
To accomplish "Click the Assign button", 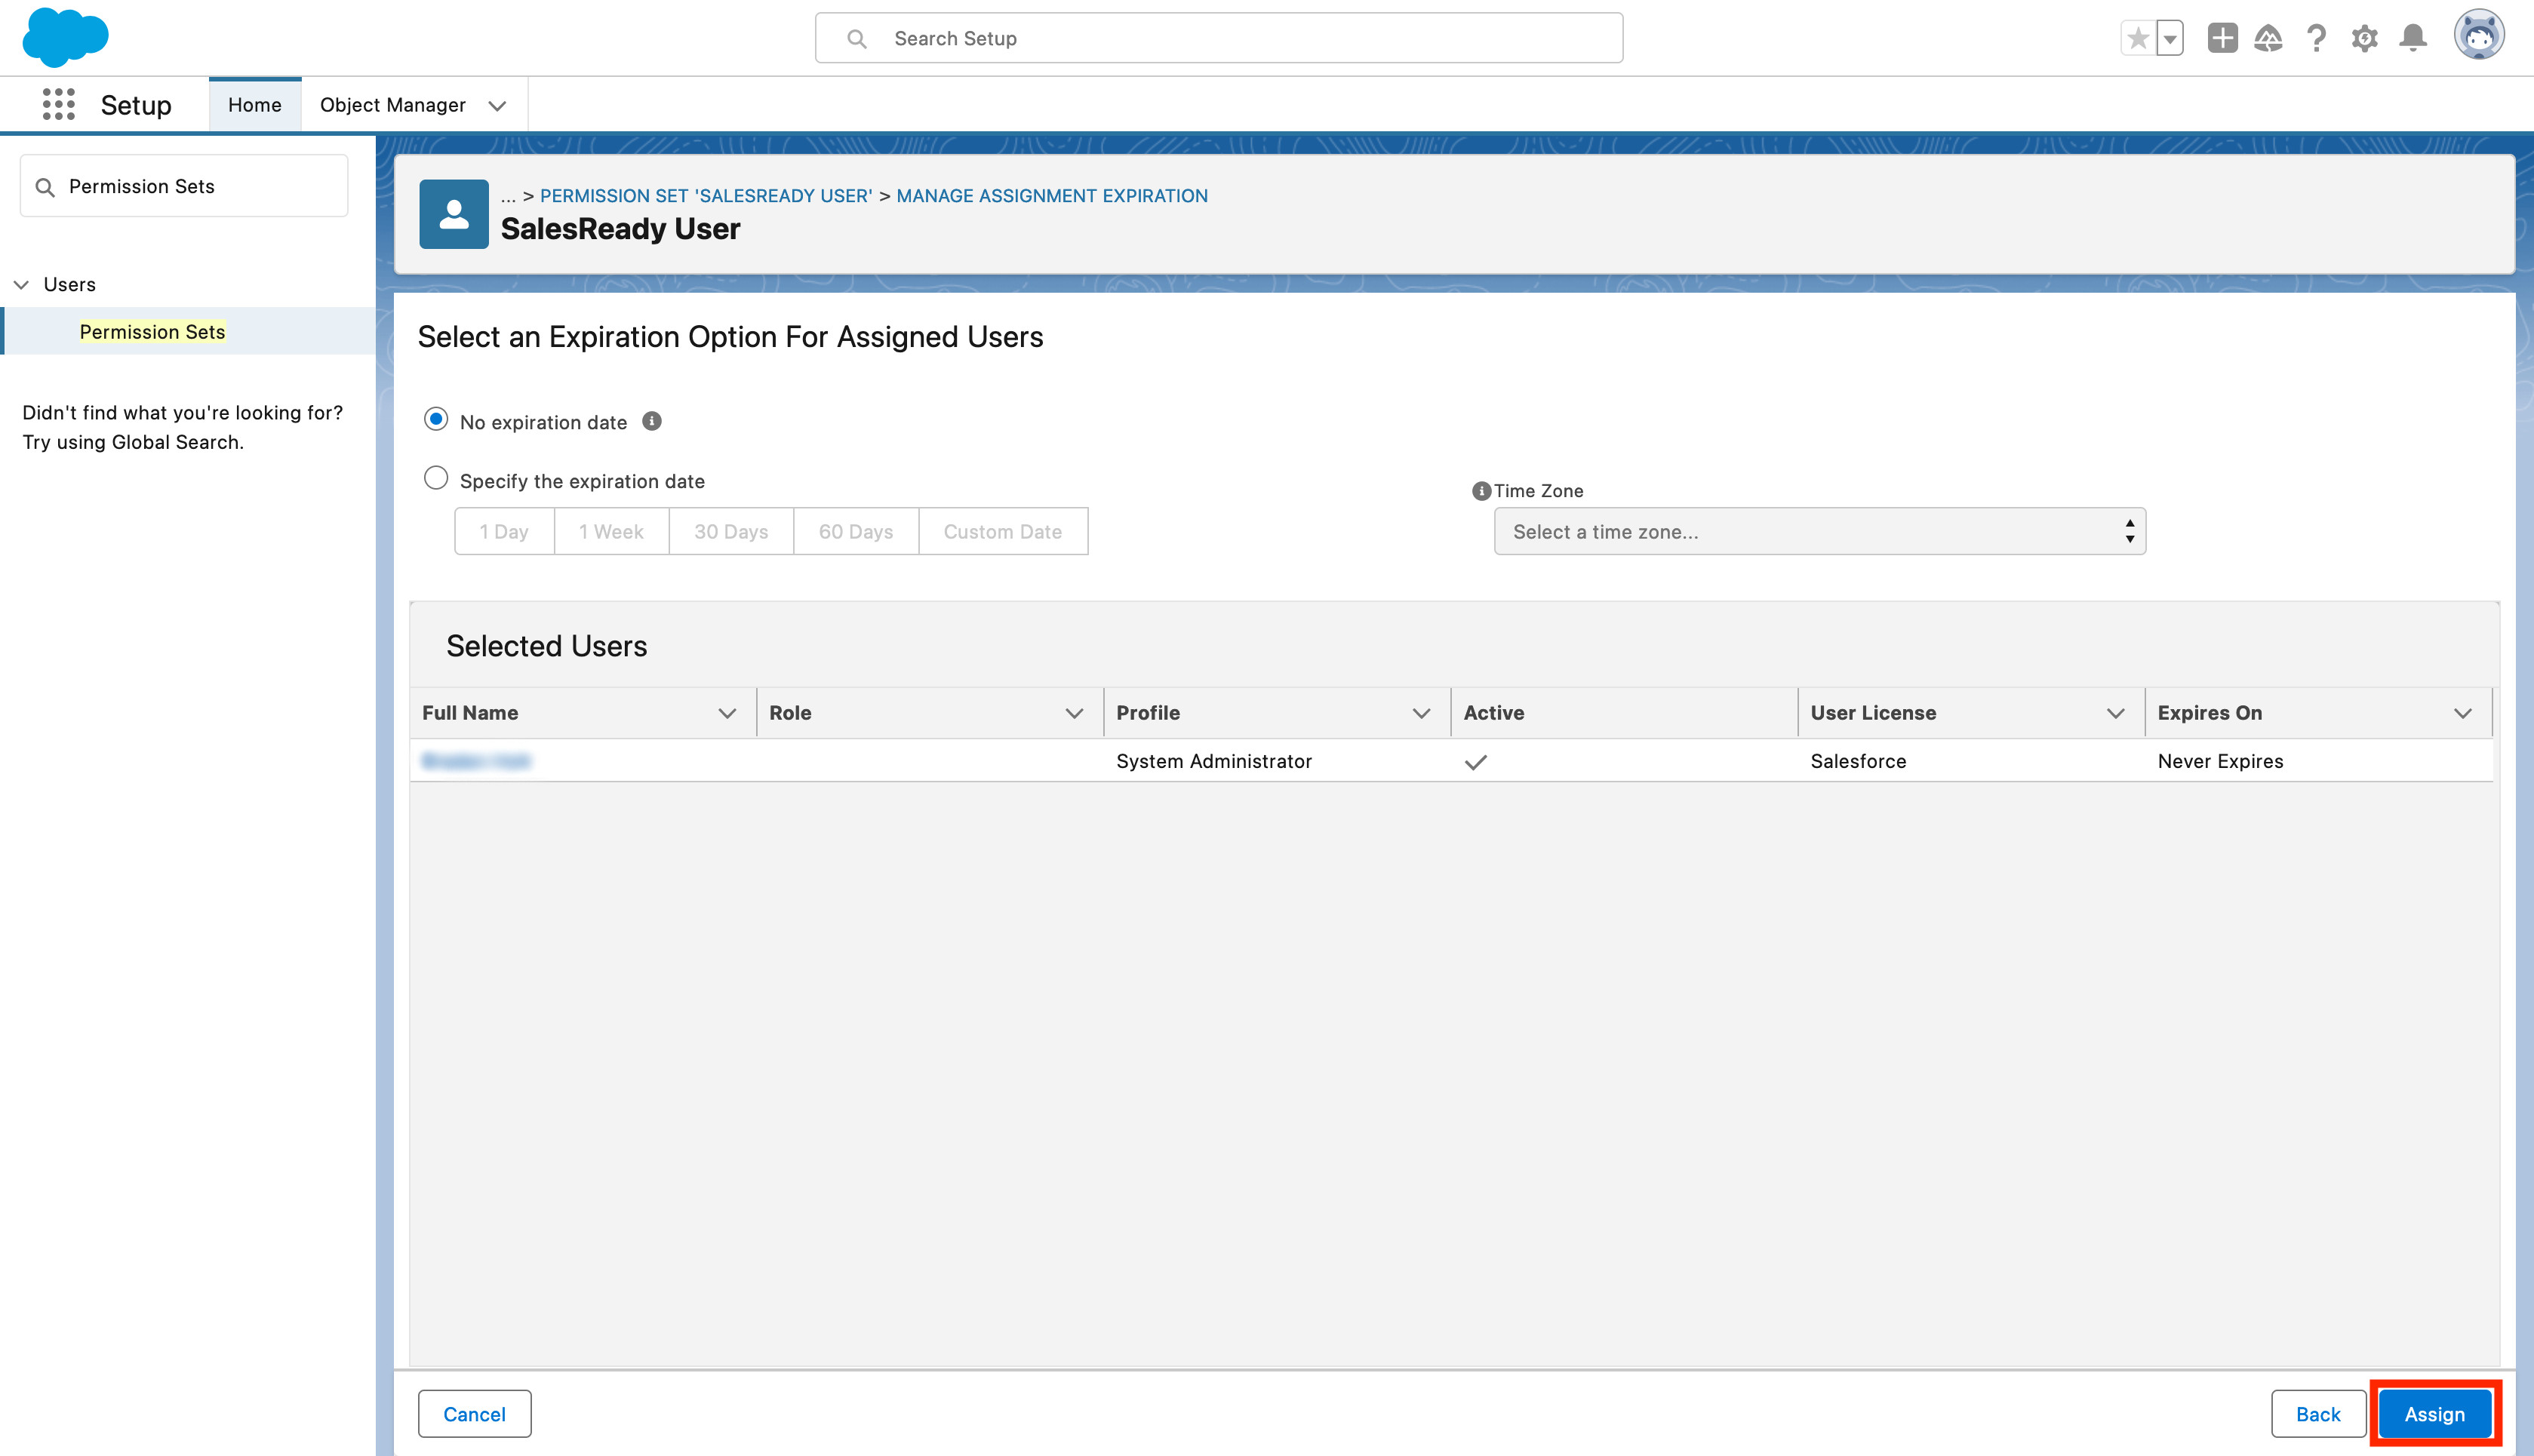I will (x=2433, y=1414).
